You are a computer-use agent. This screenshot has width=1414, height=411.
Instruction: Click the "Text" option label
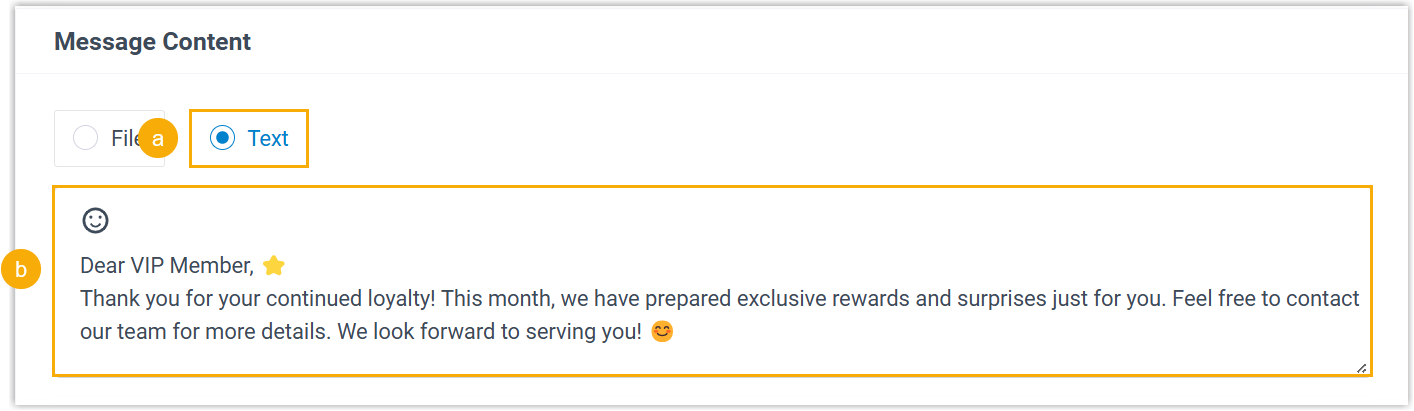[x=268, y=138]
